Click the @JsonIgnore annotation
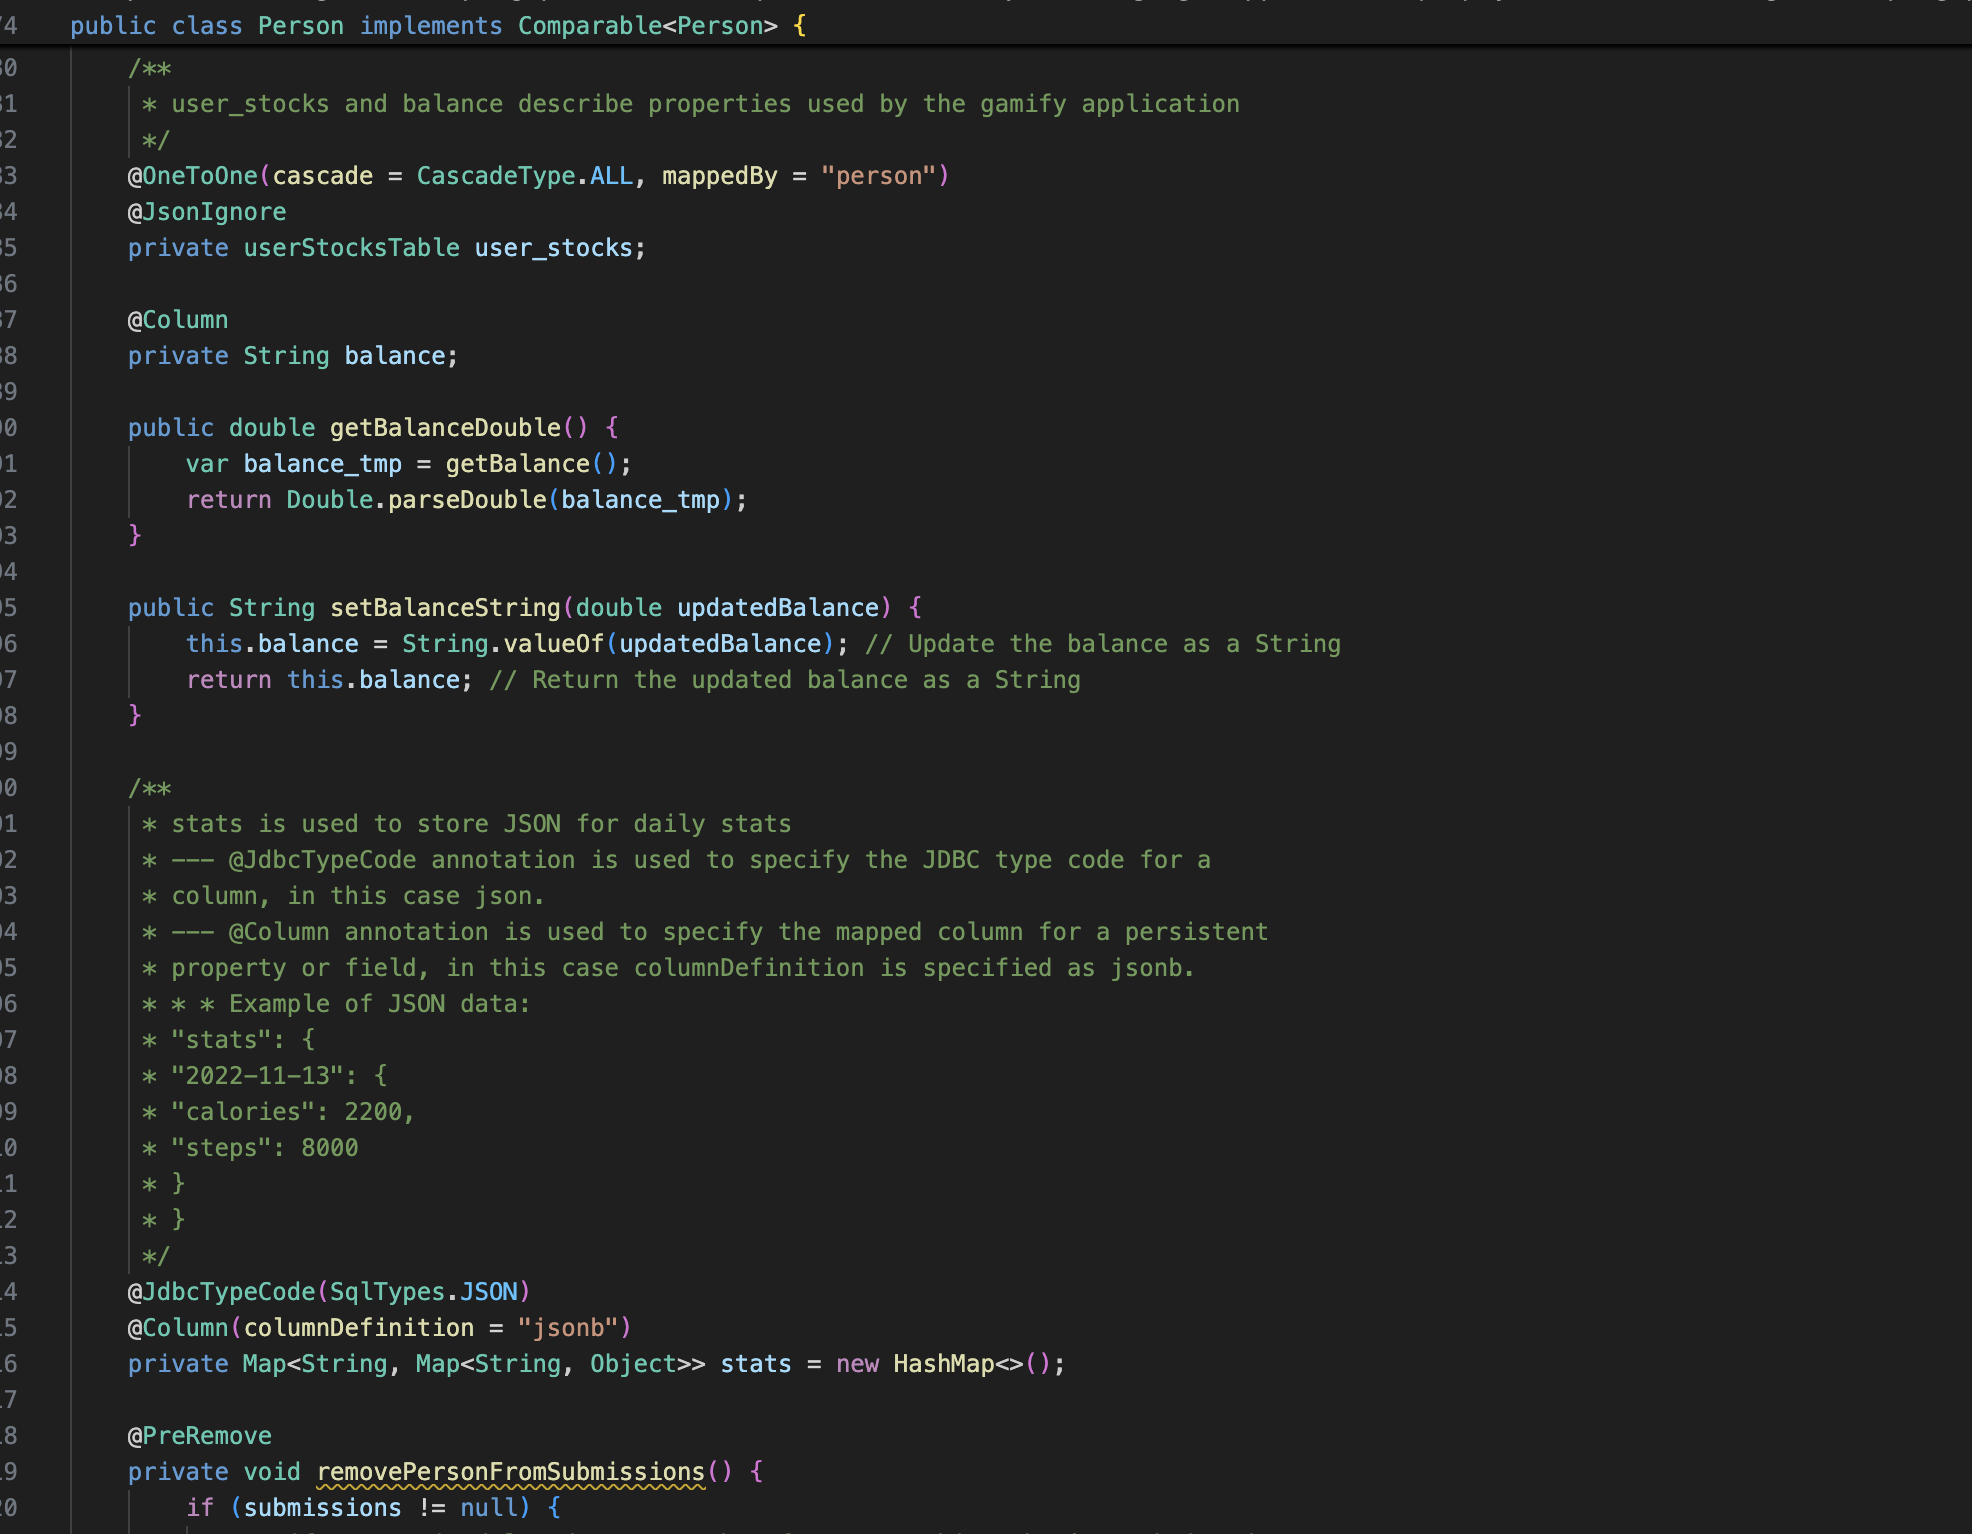1972x1534 pixels. [x=207, y=212]
